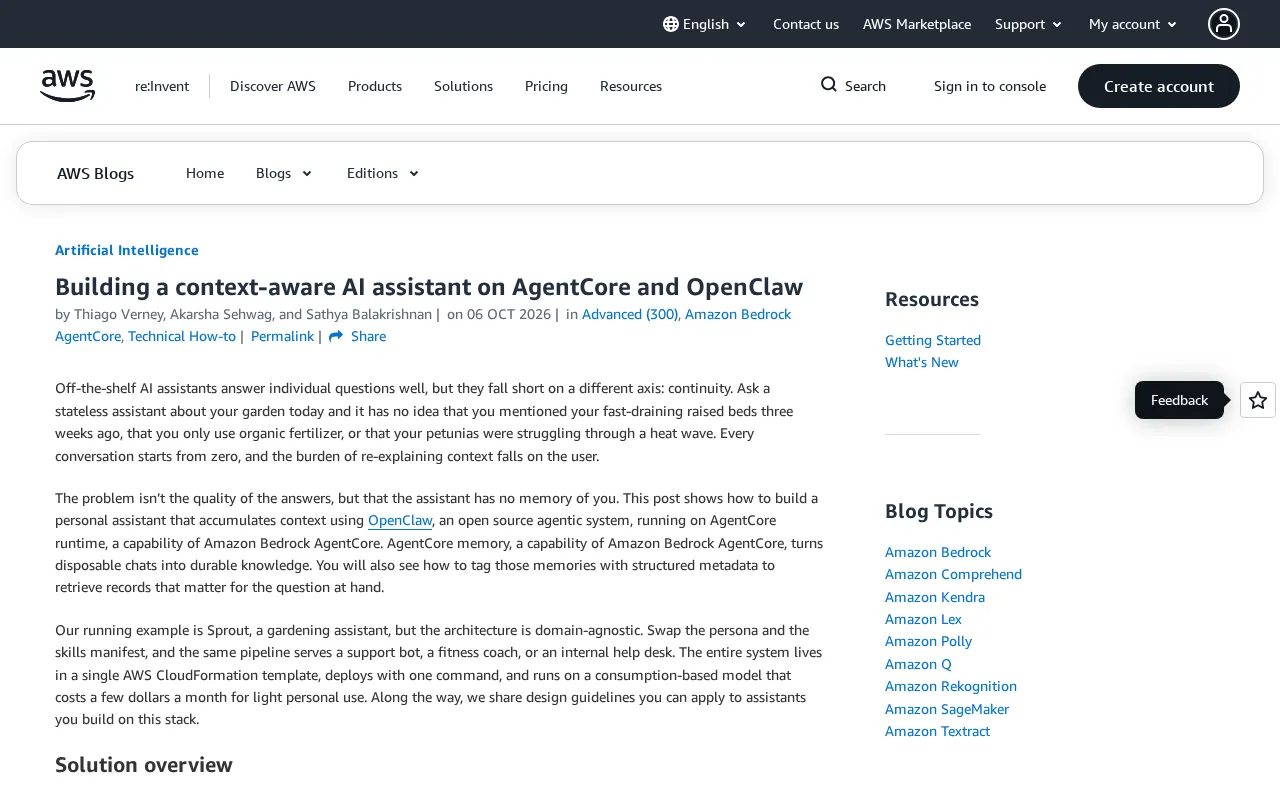Open the What's New resource link
This screenshot has width=1280, height=800.
coord(922,362)
